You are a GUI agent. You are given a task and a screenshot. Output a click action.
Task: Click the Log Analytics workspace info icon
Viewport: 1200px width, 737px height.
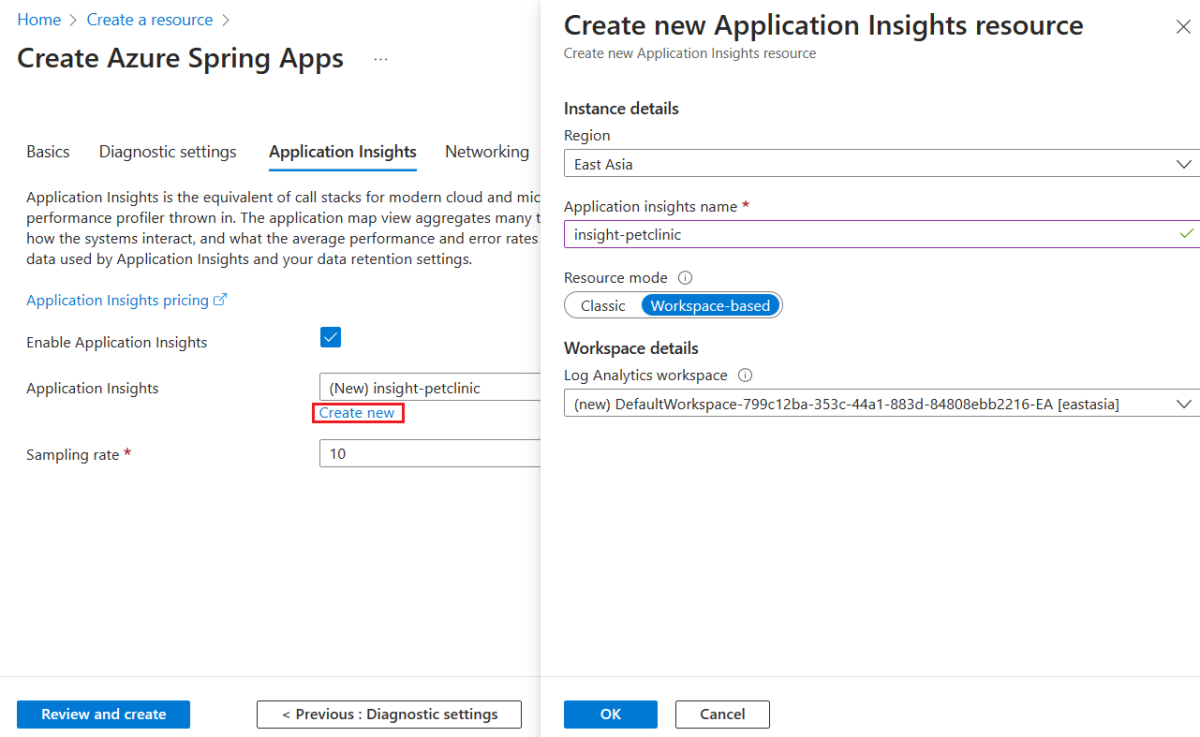coord(744,376)
